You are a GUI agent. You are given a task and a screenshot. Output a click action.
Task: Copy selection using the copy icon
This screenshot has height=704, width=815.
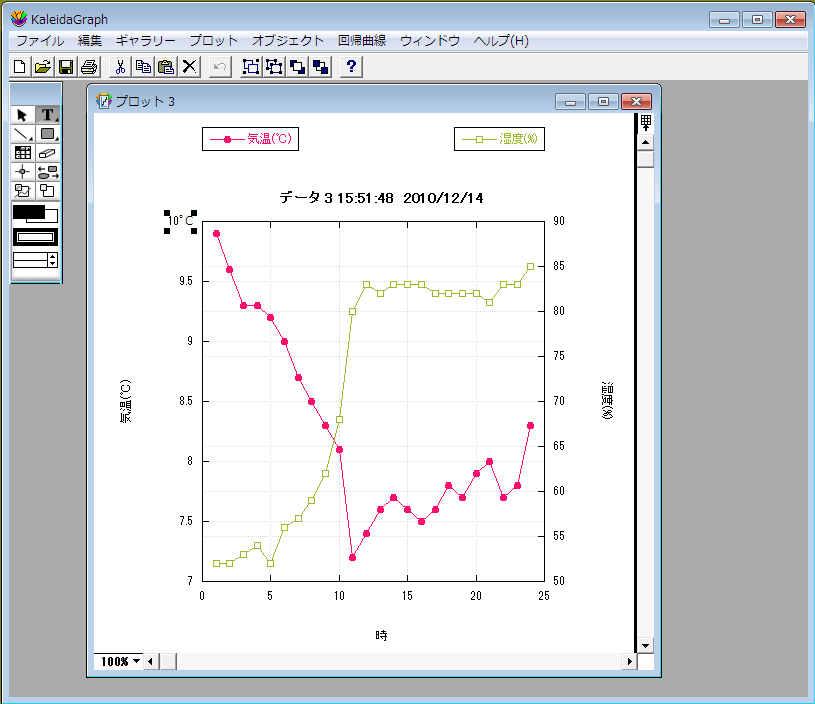pyautogui.click(x=143, y=67)
